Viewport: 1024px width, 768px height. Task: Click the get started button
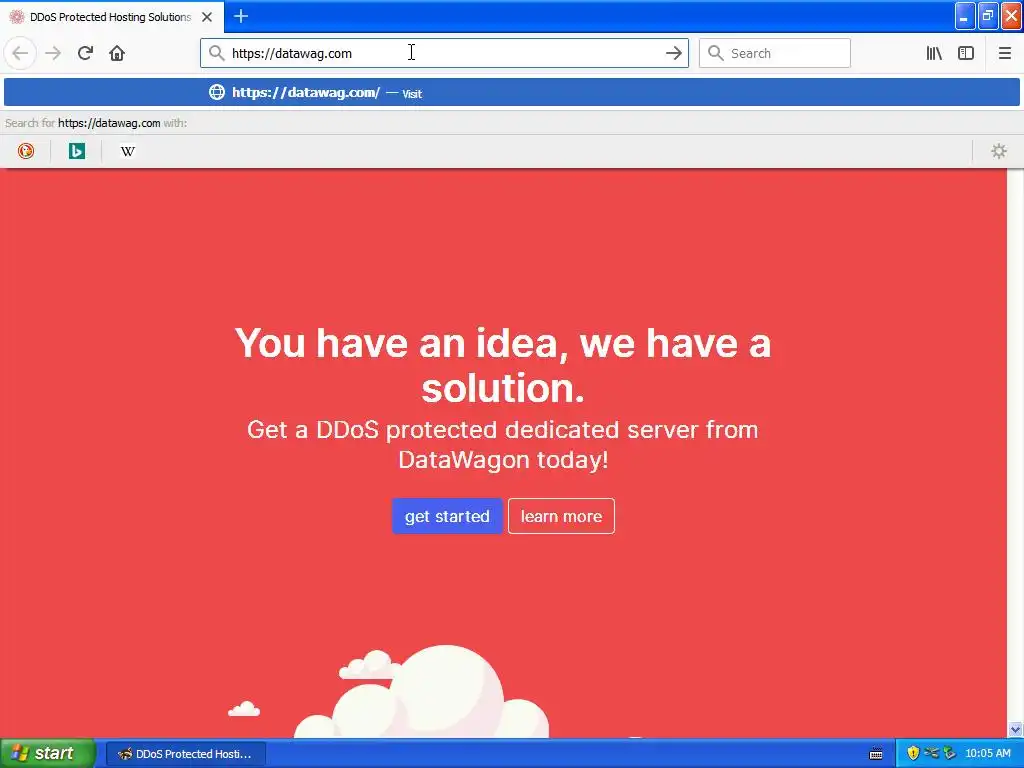pyautogui.click(x=447, y=516)
